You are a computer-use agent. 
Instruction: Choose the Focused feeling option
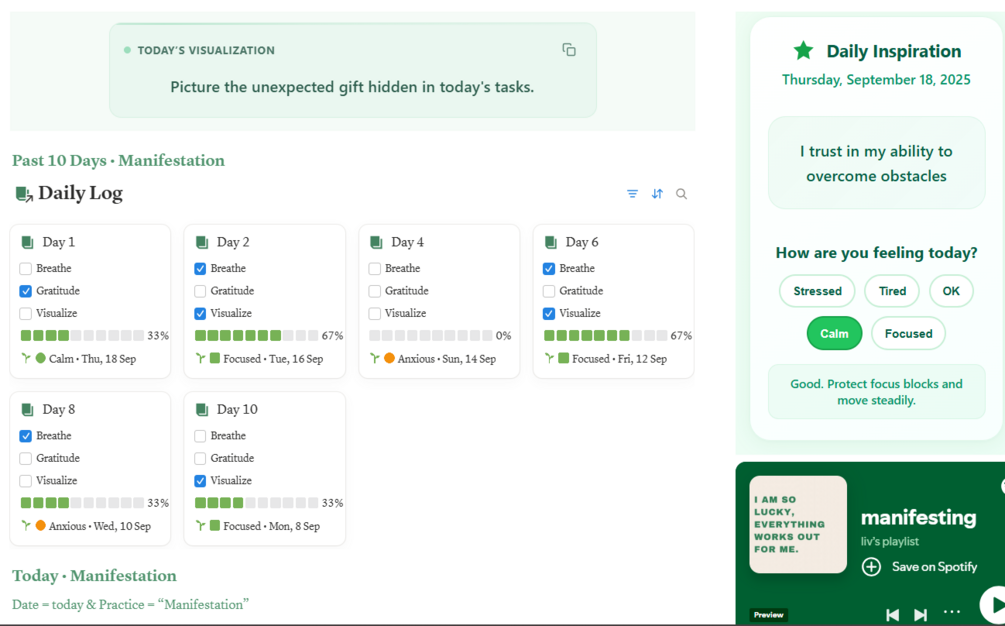(x=908, y=334)
